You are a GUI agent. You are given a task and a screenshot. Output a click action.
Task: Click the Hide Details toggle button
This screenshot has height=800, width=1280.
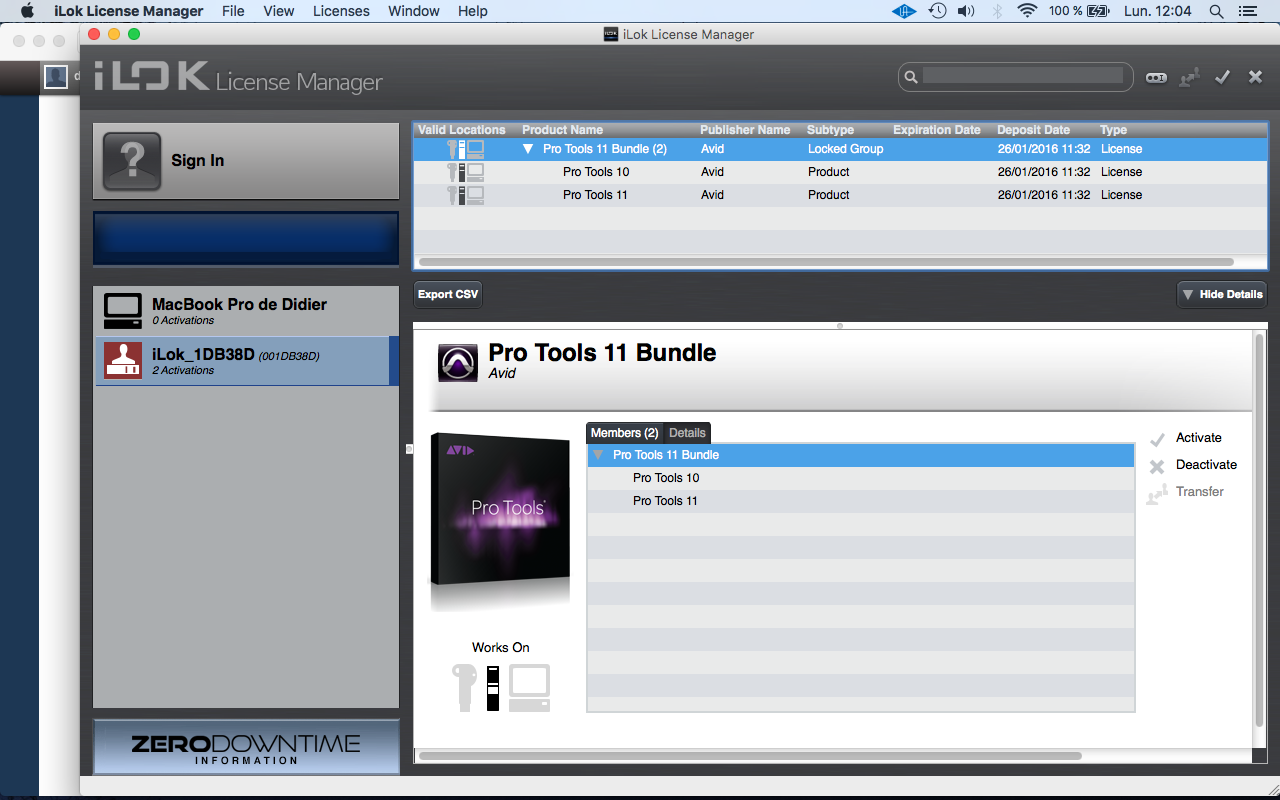pyautogui.click(x=1222, y=295)
